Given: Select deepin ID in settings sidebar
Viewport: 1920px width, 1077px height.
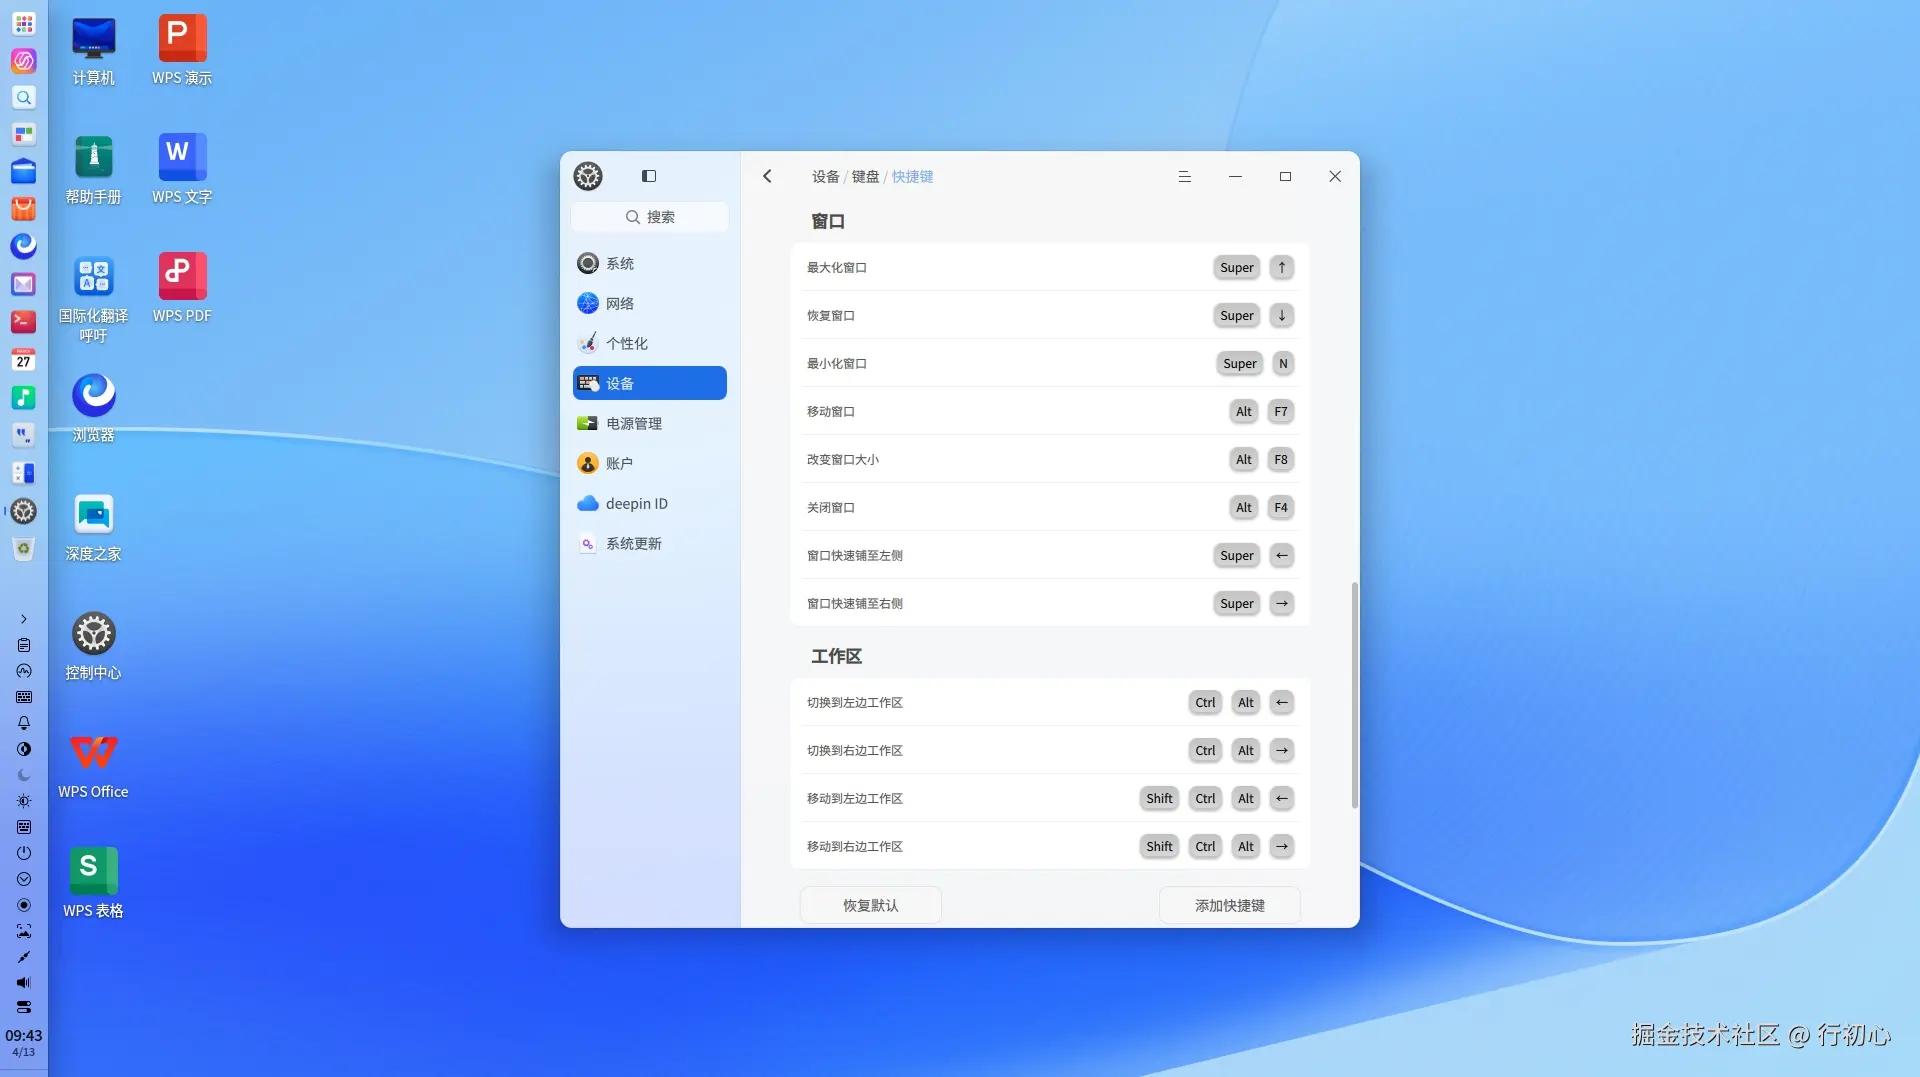Looking at the screenshot, I should pyautogui.click(x=650, y=503).
